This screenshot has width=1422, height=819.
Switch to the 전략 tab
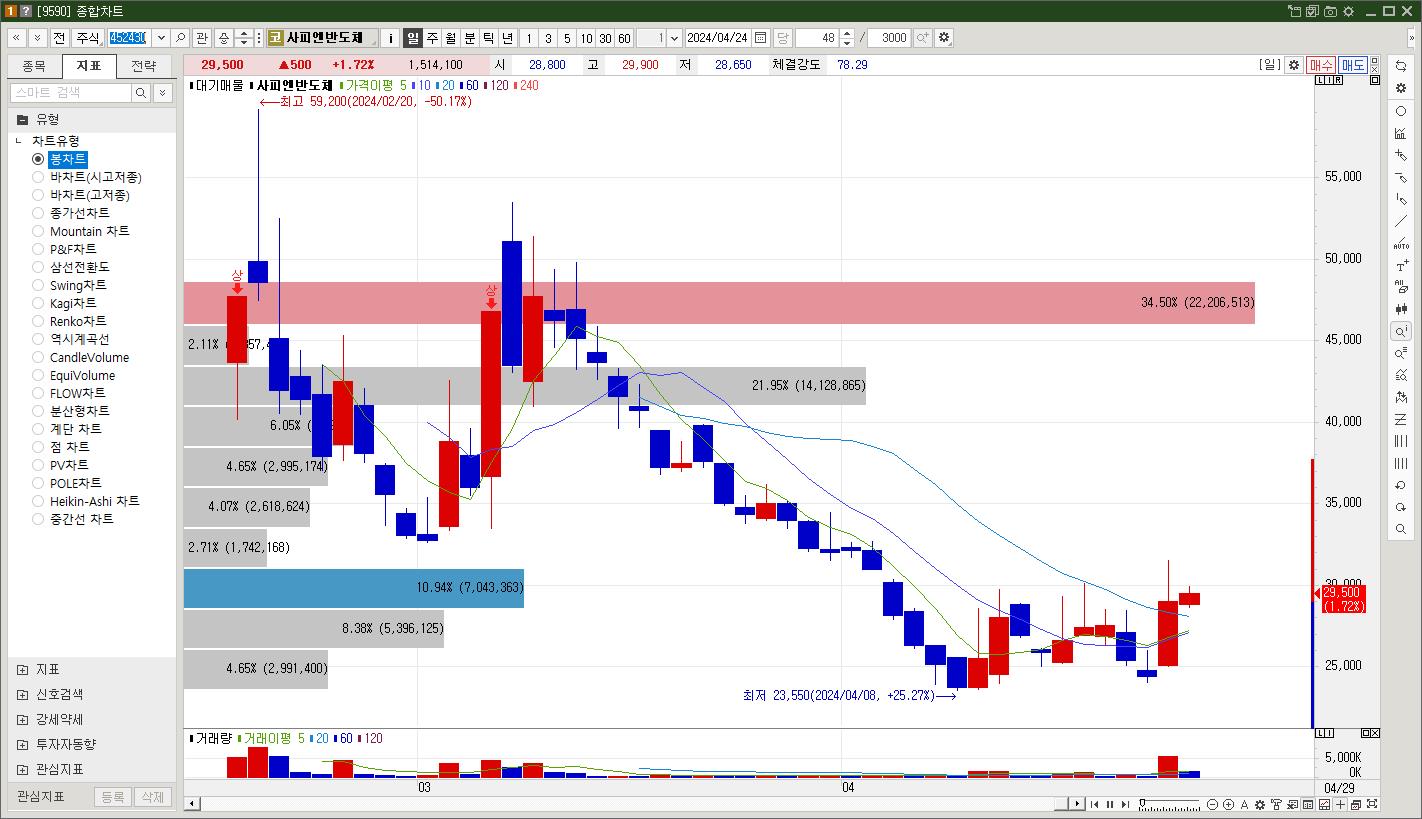coord(143,66)
